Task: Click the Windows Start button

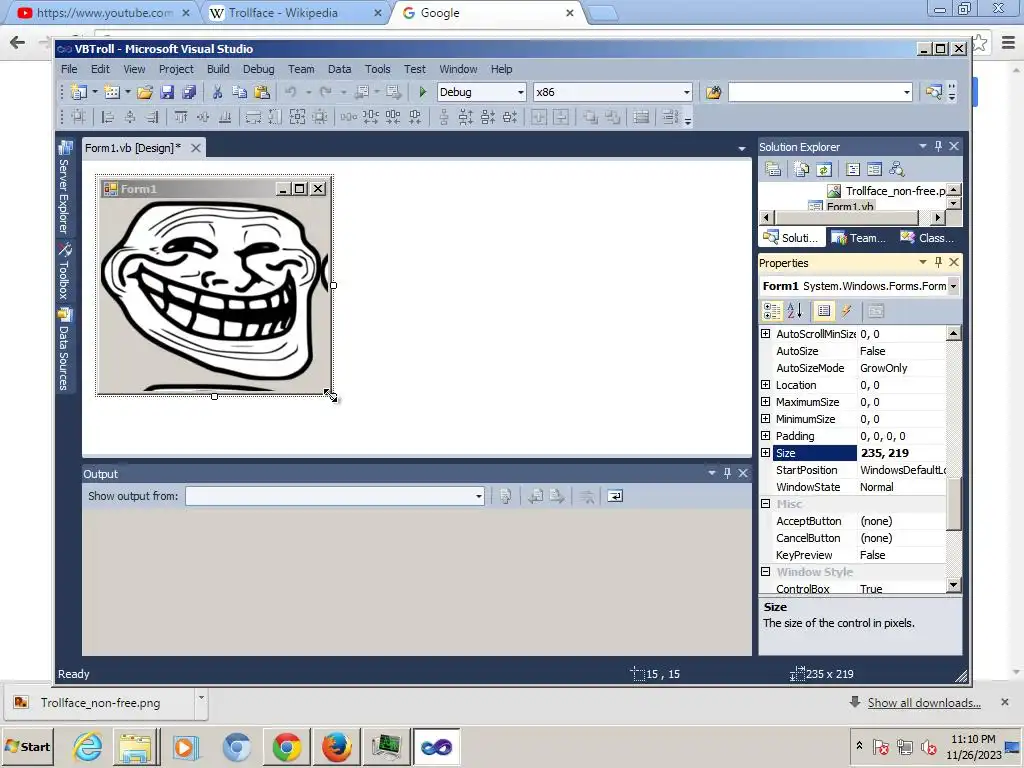Action: [x=27, y=746]
